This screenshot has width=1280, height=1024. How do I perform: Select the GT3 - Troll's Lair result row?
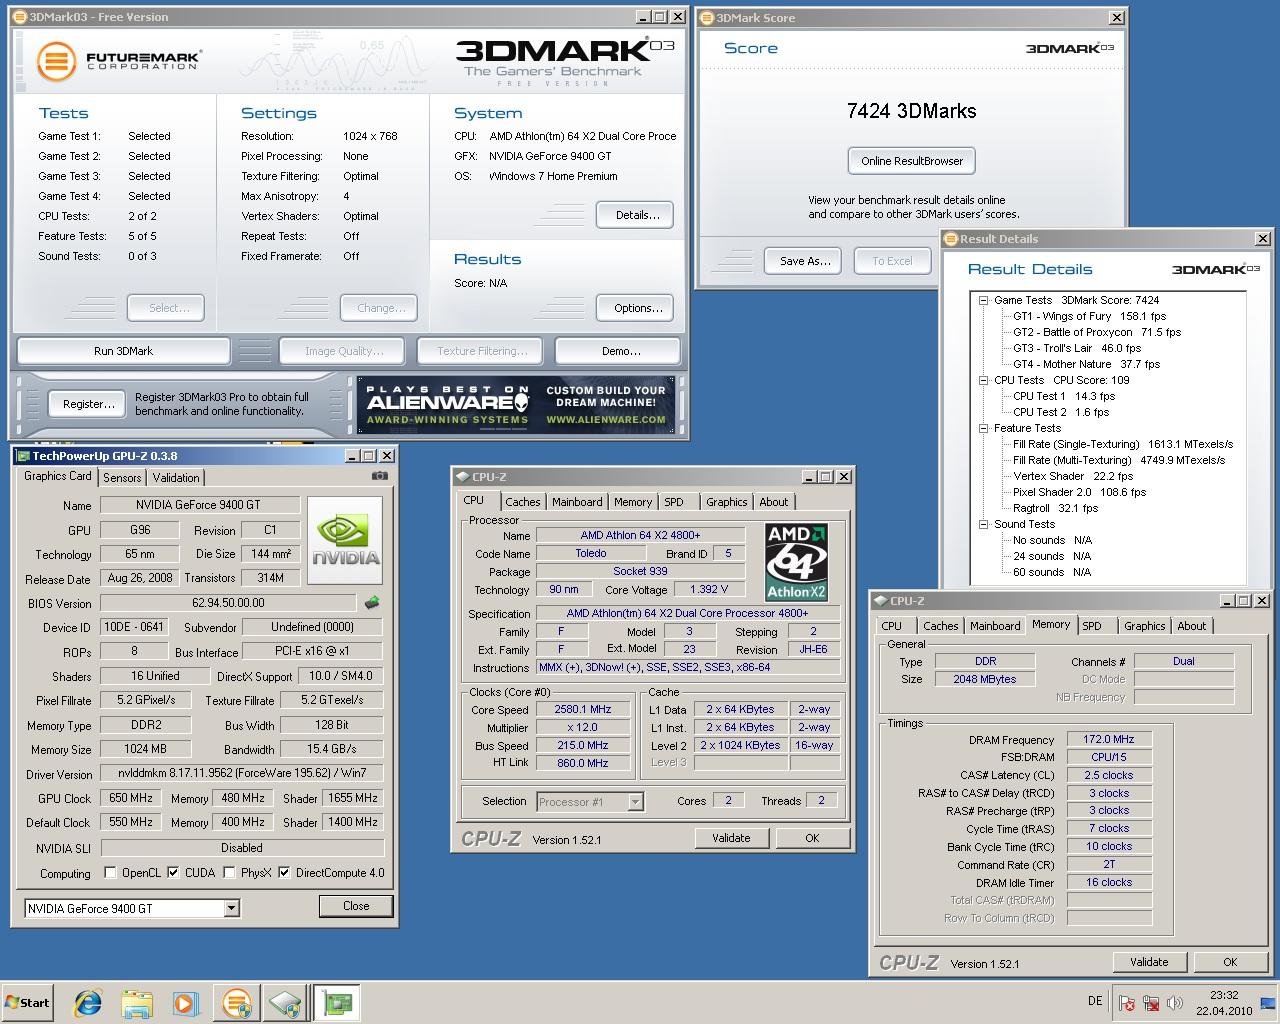click(1076, 348)
